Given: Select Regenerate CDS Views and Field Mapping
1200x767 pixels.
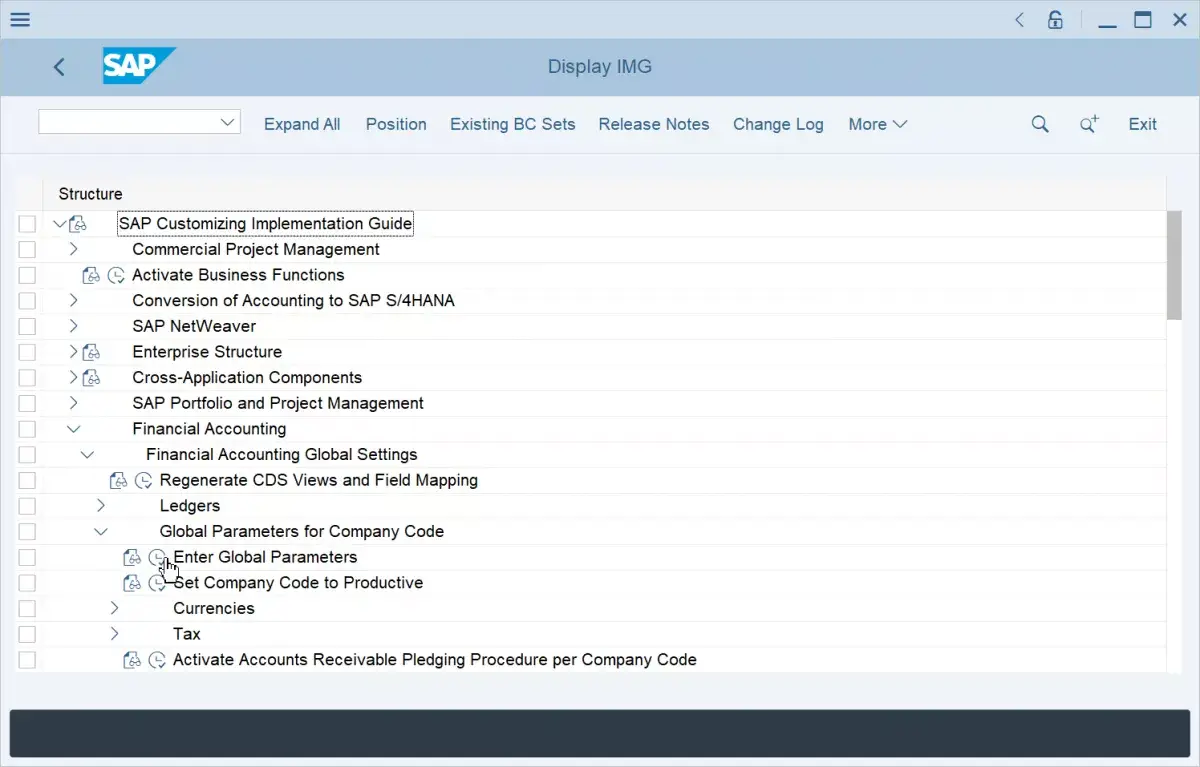Looking at the screenshot, I should click(319, 480).
